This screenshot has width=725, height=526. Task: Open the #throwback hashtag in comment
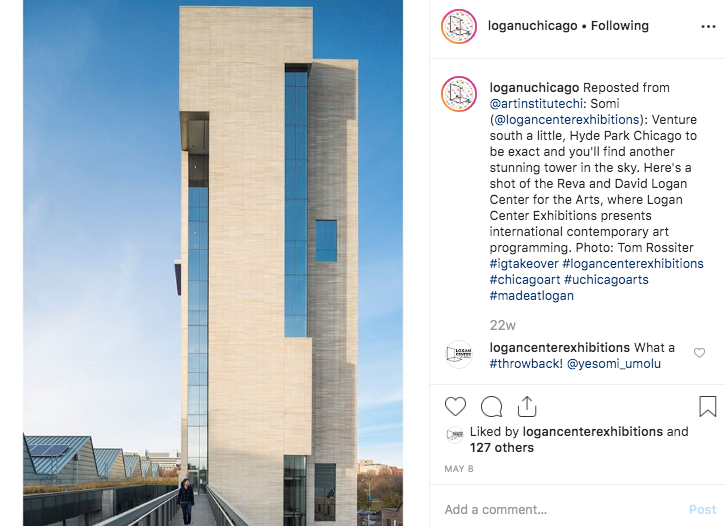pos(525,364)
